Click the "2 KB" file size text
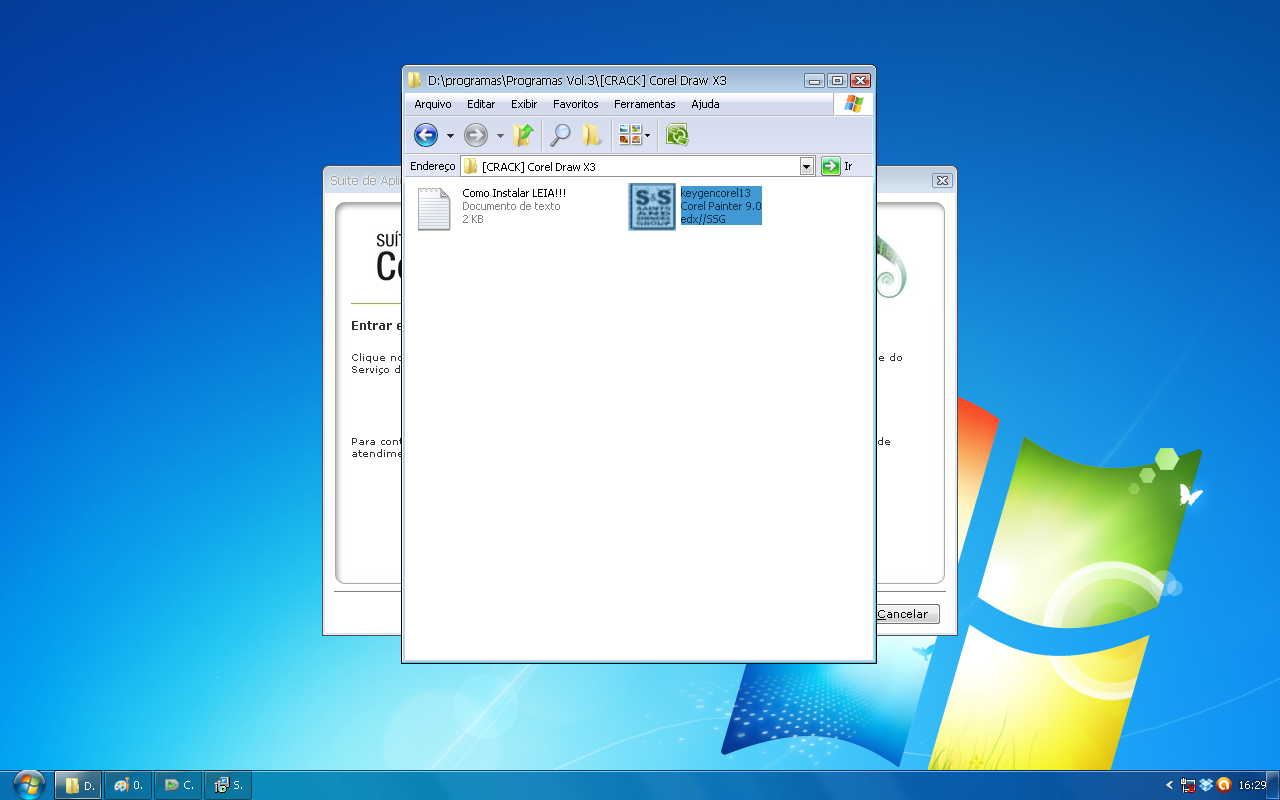This screenshot has width=1280, height=800. click(472, 219)
